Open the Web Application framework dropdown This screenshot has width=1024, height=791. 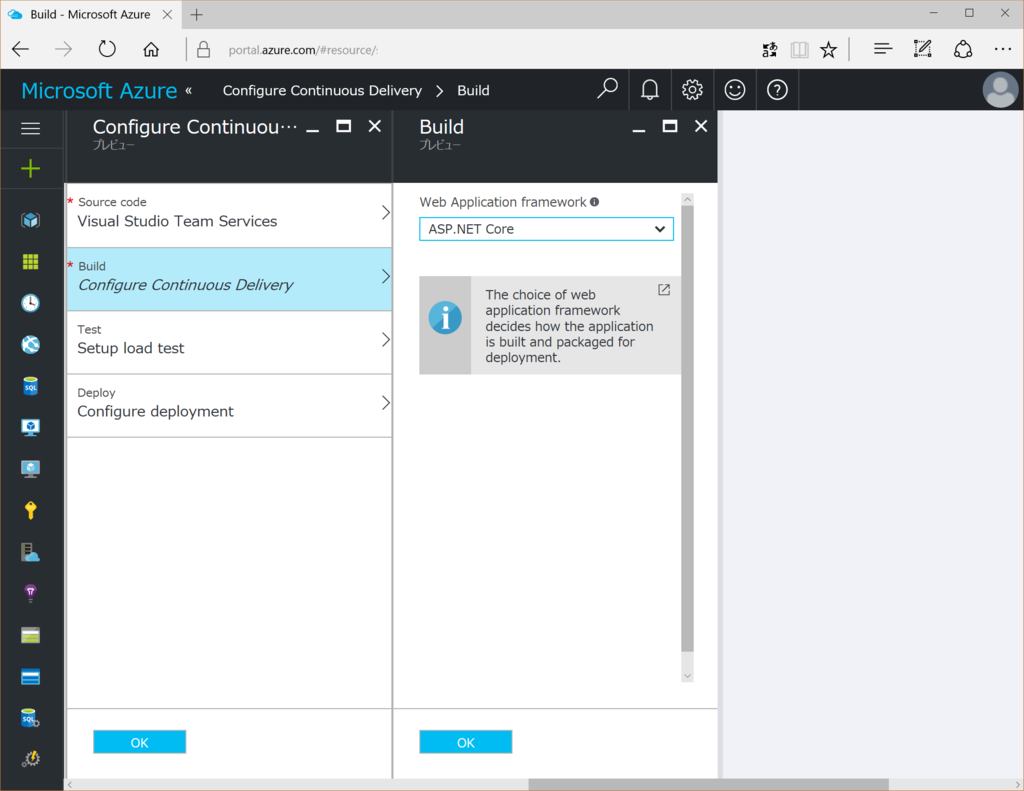tap(546, 229)
